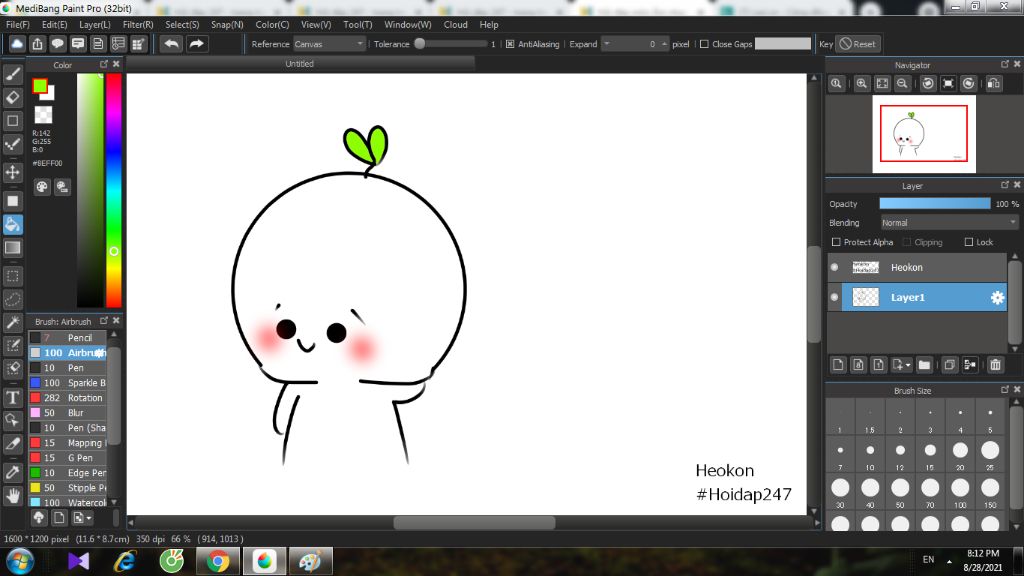Click the layer Opacity slider bar
The width and height of the screenshot is (1024, 576).
[x=935, y=204]
